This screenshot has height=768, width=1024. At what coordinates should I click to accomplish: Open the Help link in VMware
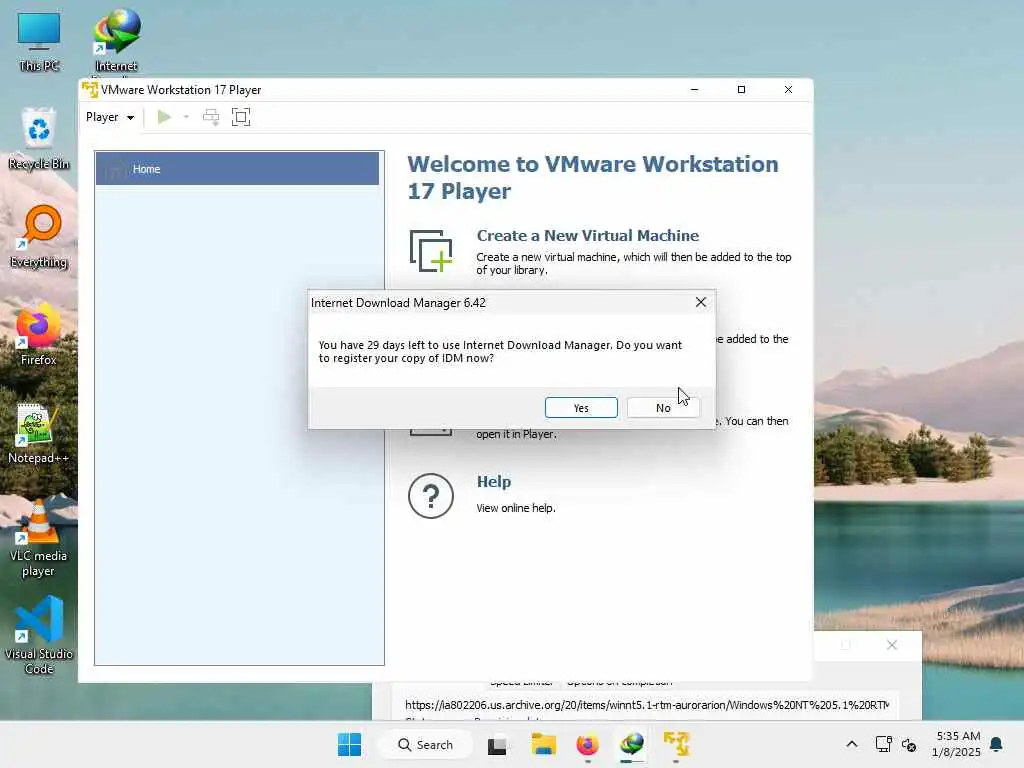[x=494, y=481]
